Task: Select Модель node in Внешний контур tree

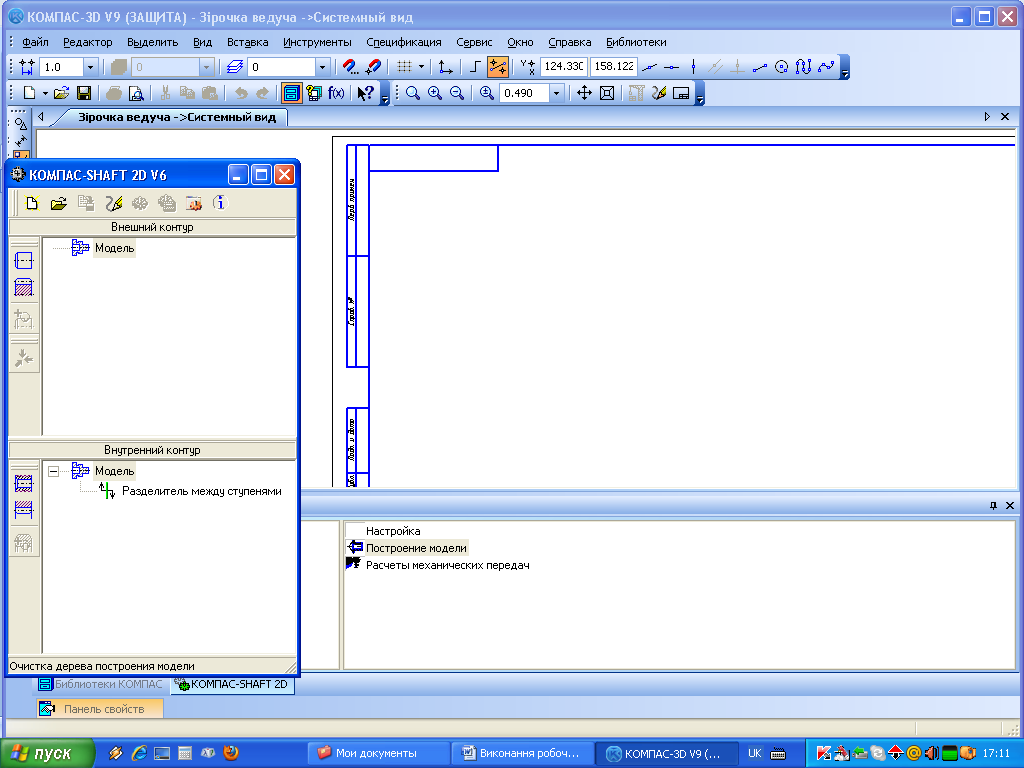Action: pos(114,248)
